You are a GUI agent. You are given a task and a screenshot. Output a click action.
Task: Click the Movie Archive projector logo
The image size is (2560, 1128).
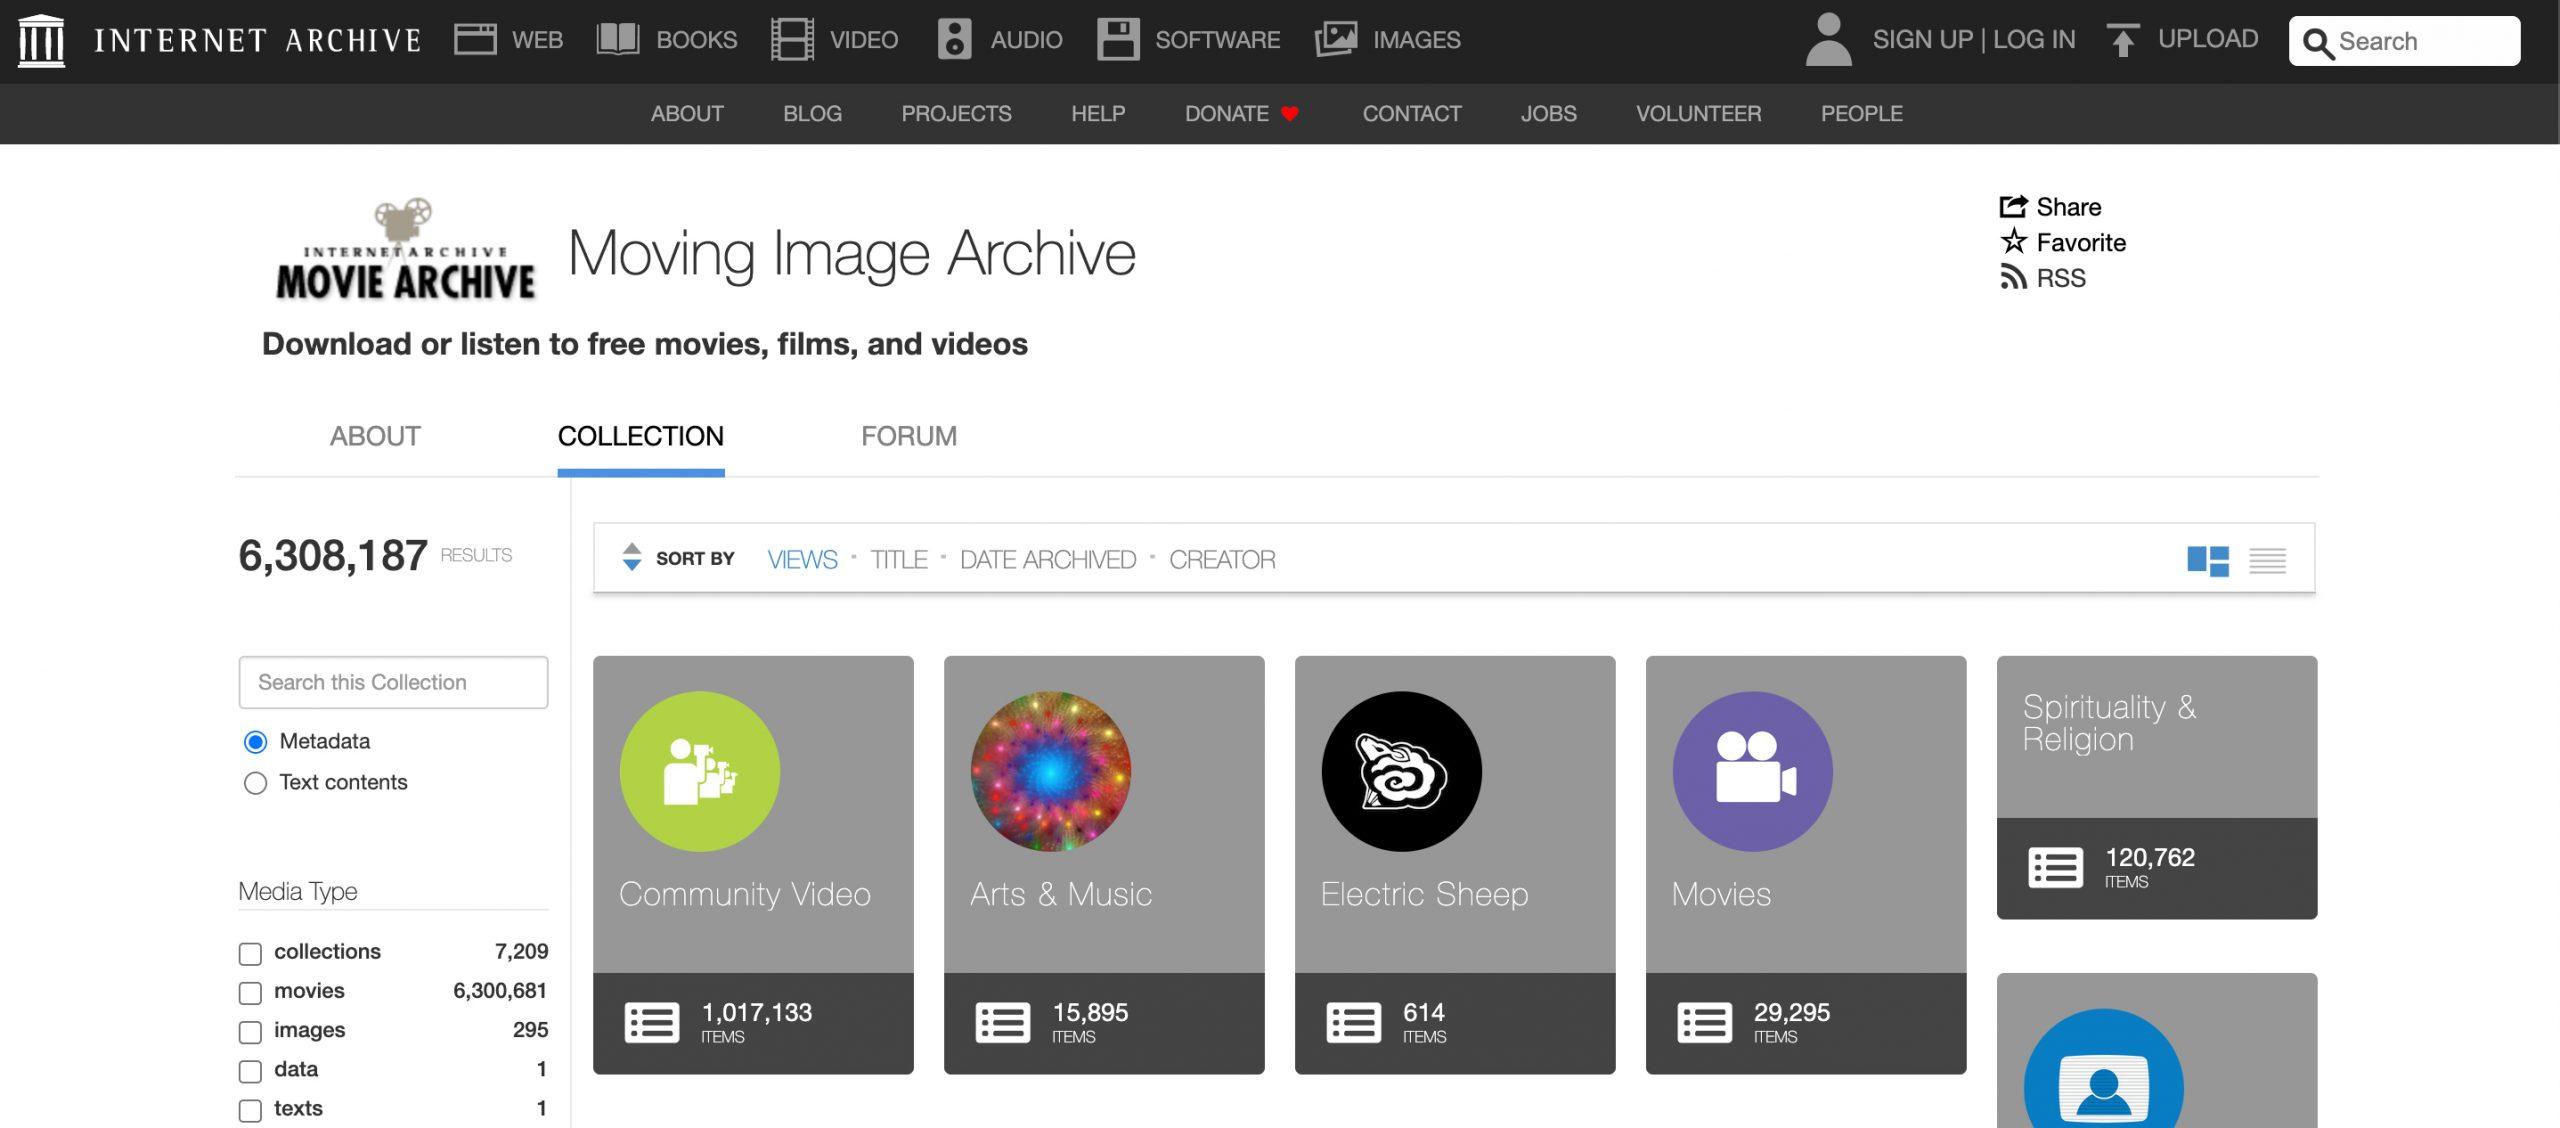pyautogui.click(x=406, y=250)
